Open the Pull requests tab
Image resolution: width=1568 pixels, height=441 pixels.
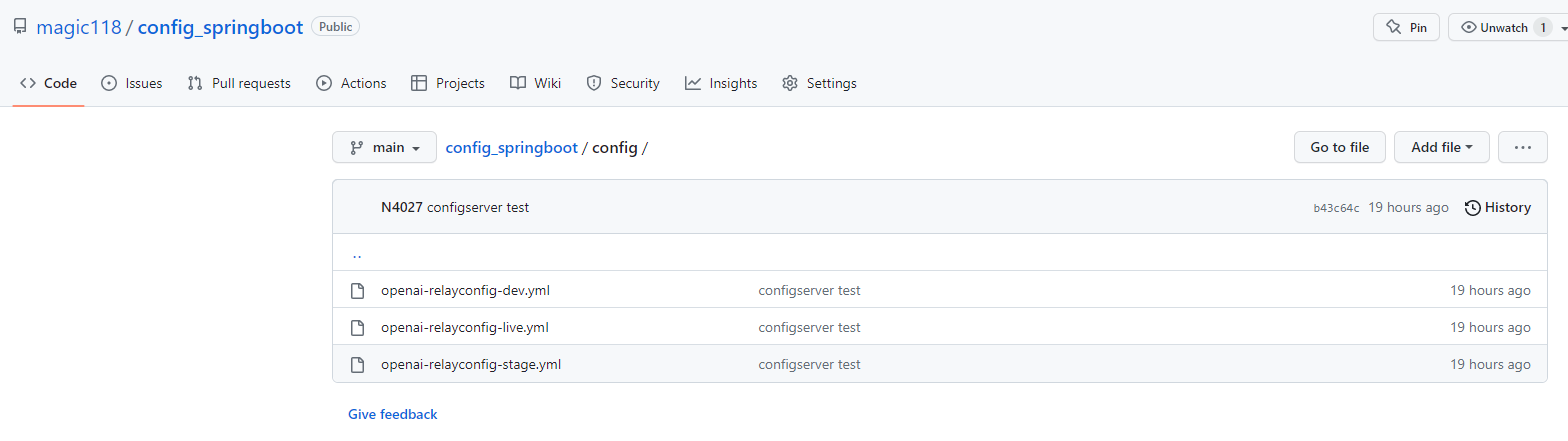(239, 84)
